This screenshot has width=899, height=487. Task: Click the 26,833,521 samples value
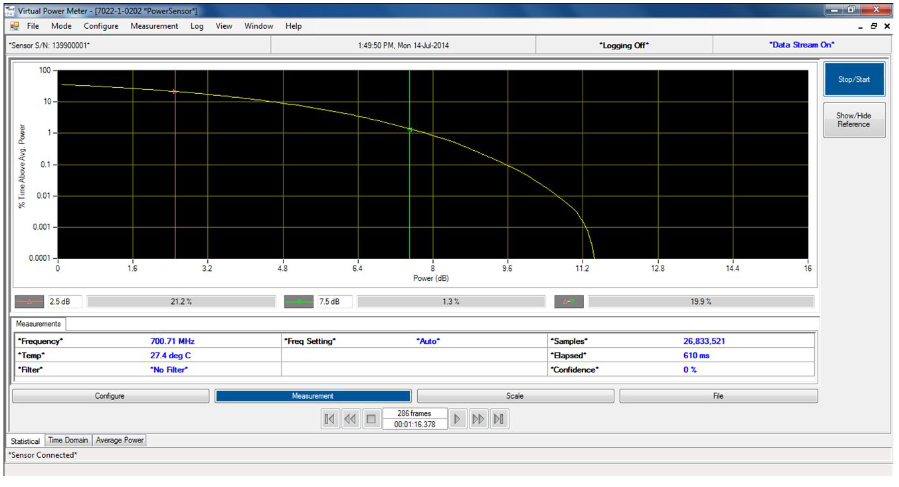point(704,341)
